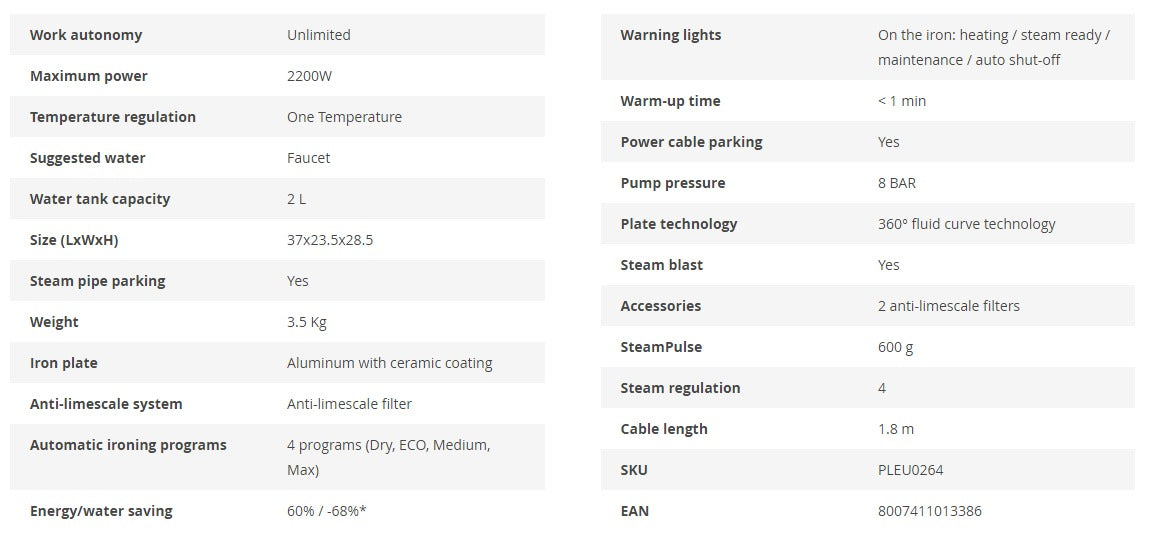Select the 60% / -68%* saving value
The width and height of the screenshot is (1173, 543).
326,511
